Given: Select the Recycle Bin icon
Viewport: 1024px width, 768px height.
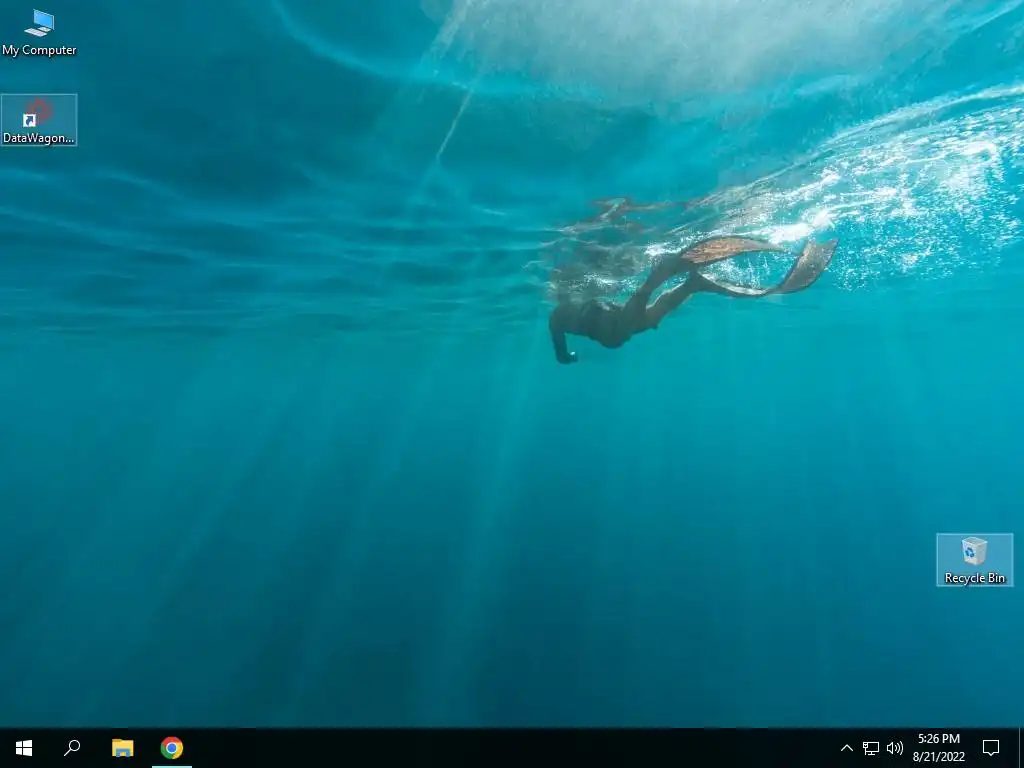Looking at the screenshot, I should pyautogui.click(x=974, y=560).
